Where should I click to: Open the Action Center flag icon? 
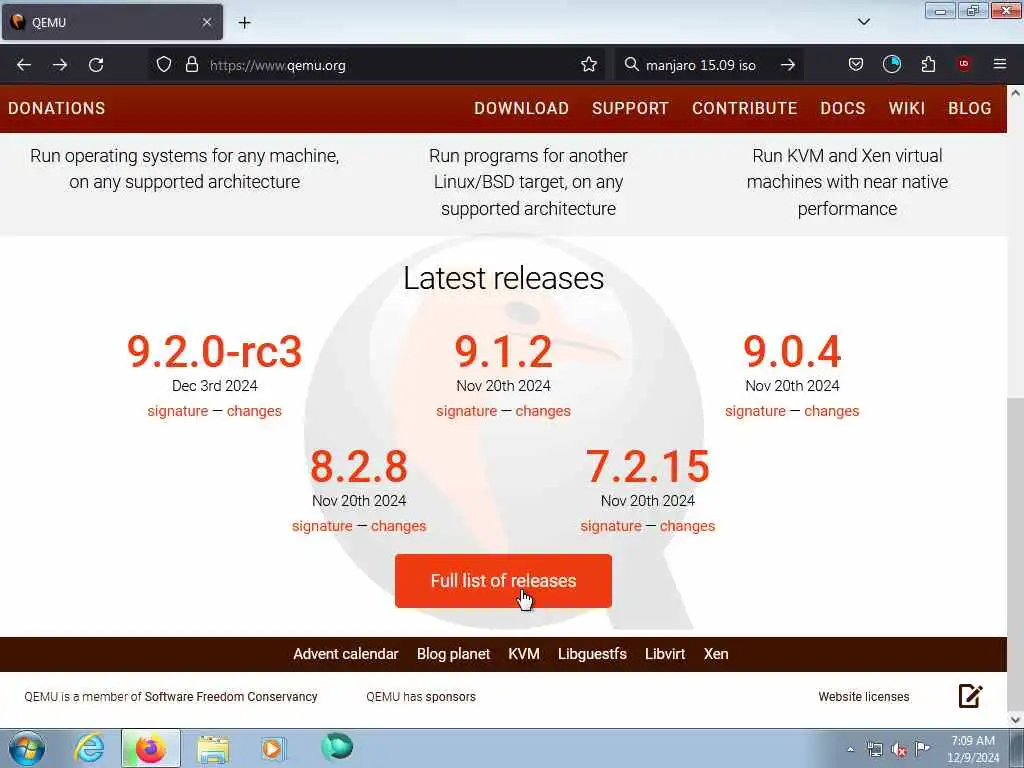[x=922, y=748]
